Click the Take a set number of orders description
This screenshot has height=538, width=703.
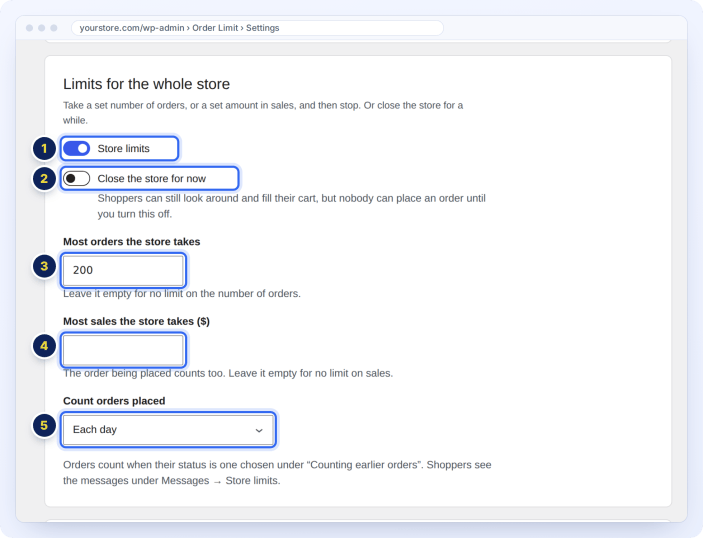click(263, 113)
